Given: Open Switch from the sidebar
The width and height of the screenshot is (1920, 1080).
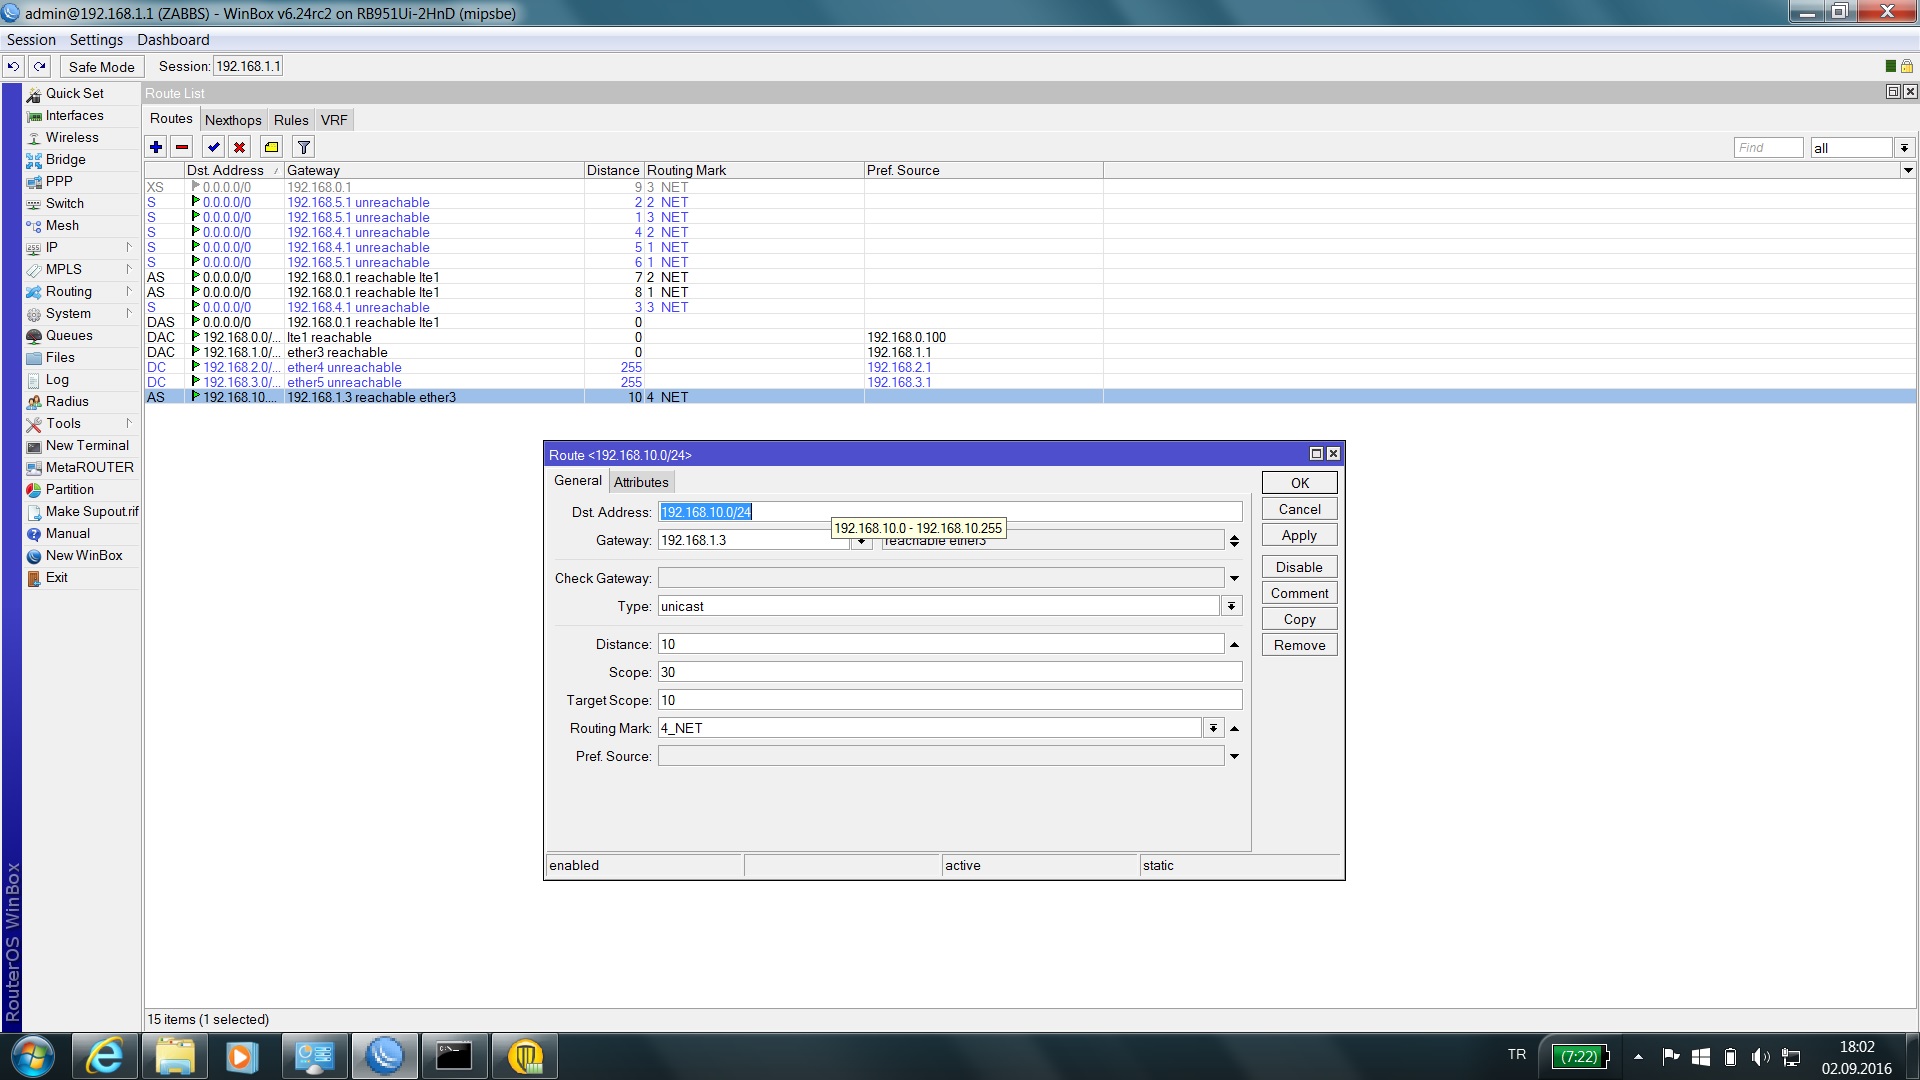Looking at the screenshot, I should coord(64,203).
